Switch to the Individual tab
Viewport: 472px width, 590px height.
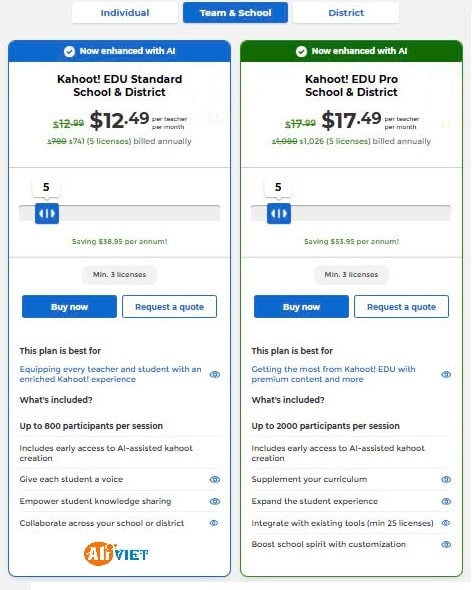[x=125, y=13]
